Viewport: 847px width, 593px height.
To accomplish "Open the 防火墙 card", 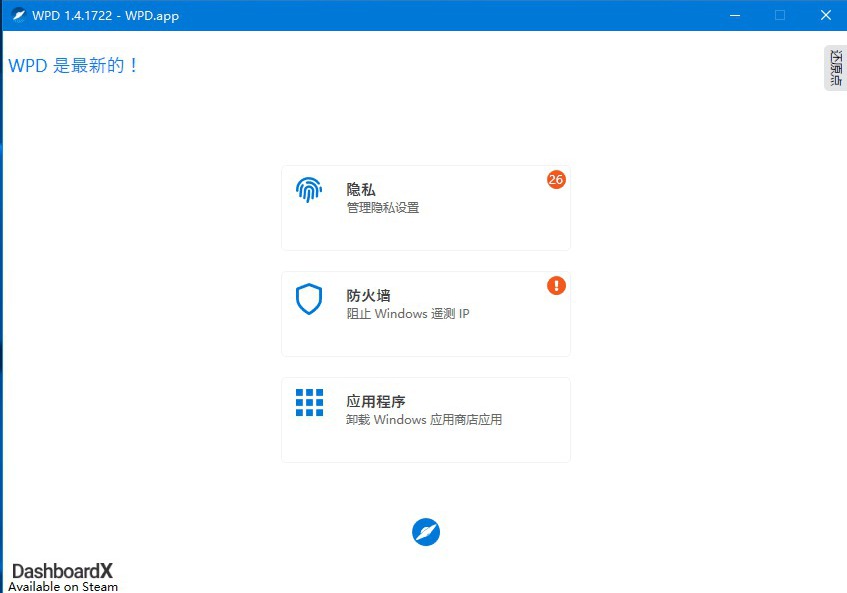I will 426,314.
